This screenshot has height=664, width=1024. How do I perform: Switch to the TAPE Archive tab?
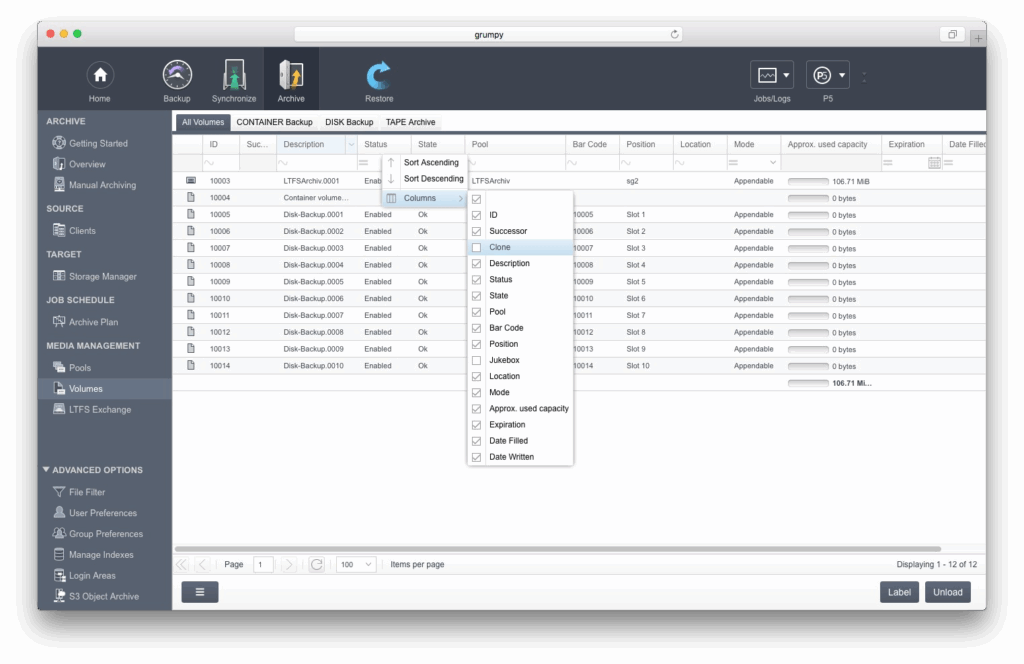[x=410, y=122]
